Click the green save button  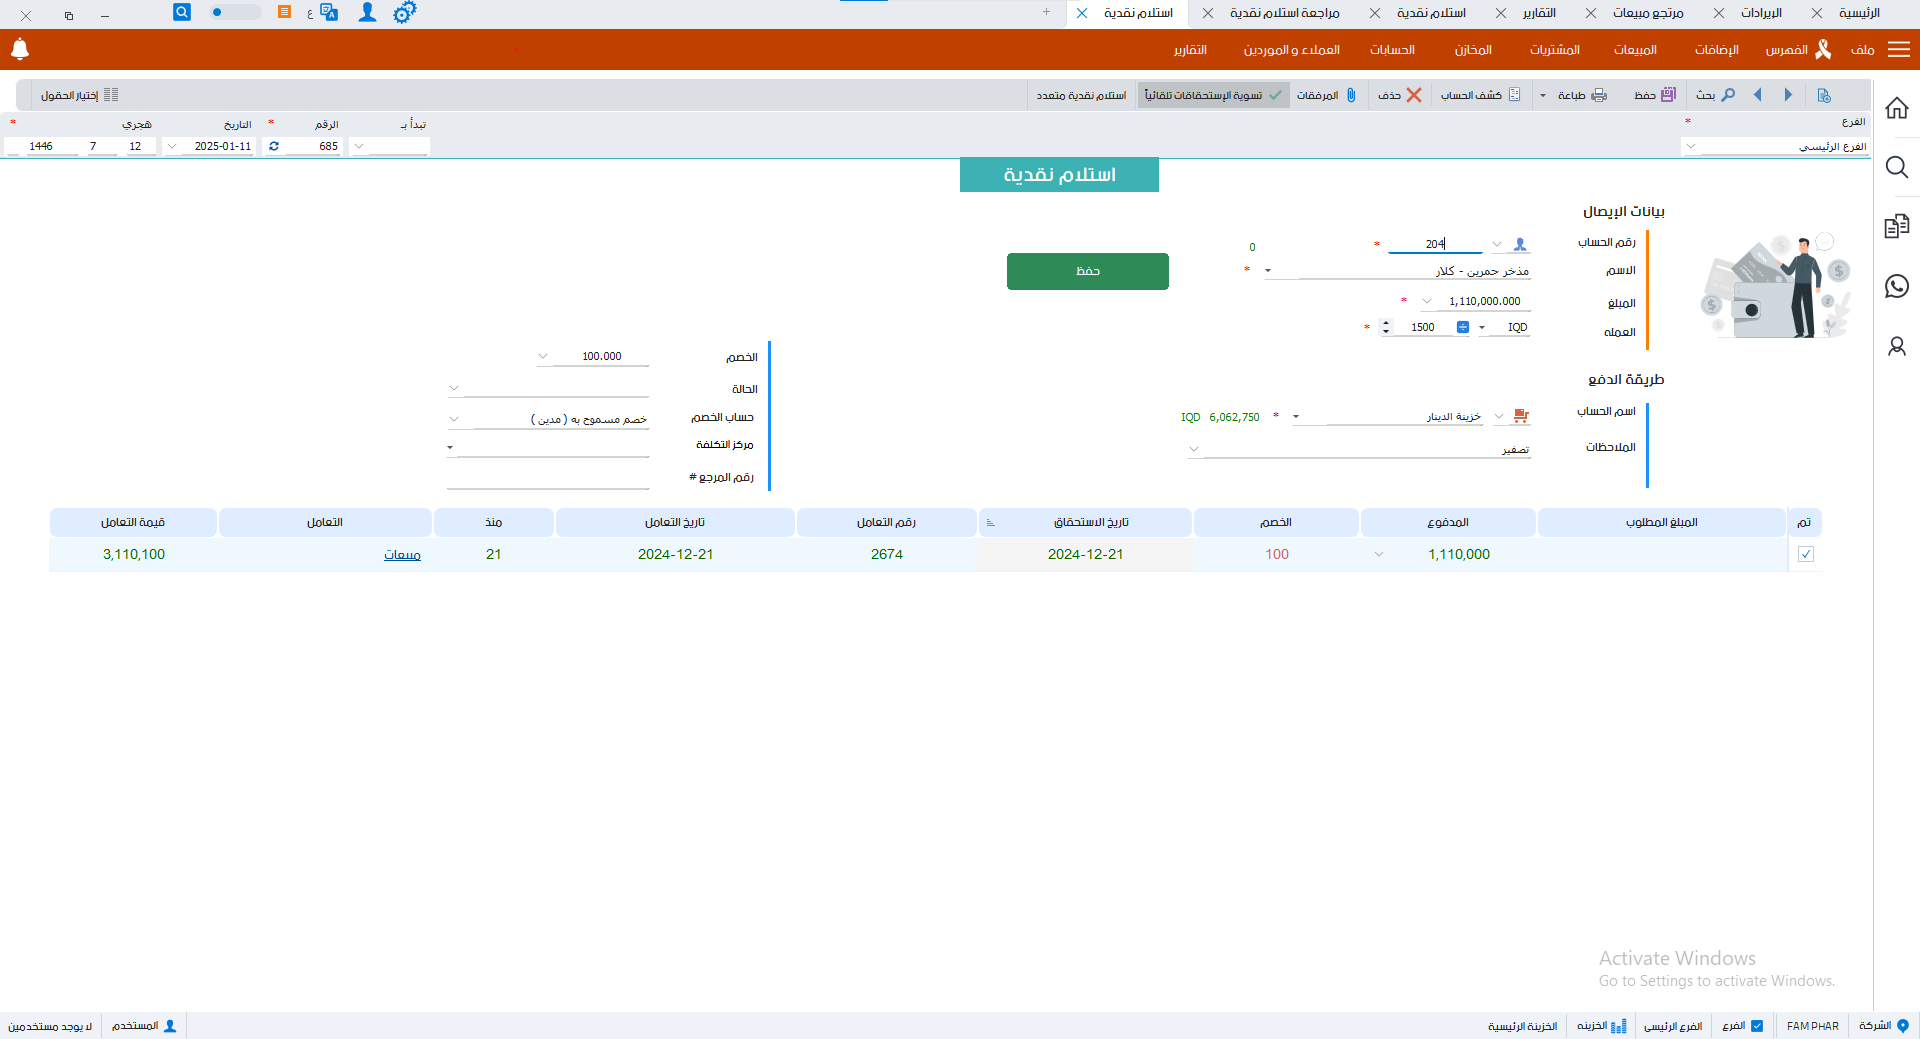pyautogui.click(x=1087, y=271)
